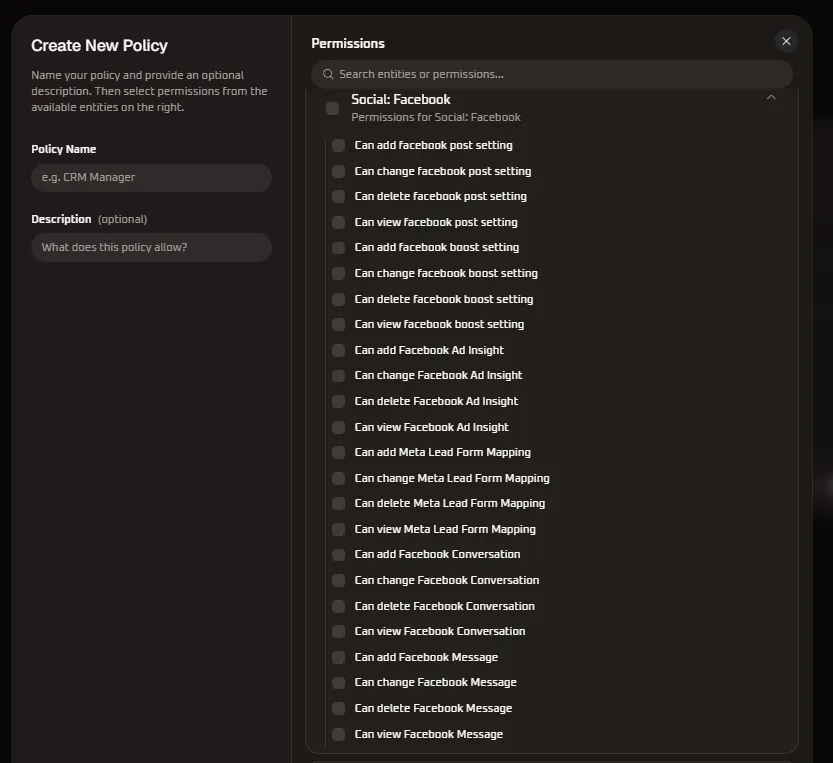Close the Create New Policy dialog
Viewport: 833px width, 763px height.
pyautogui.click(x=786, y=41)
